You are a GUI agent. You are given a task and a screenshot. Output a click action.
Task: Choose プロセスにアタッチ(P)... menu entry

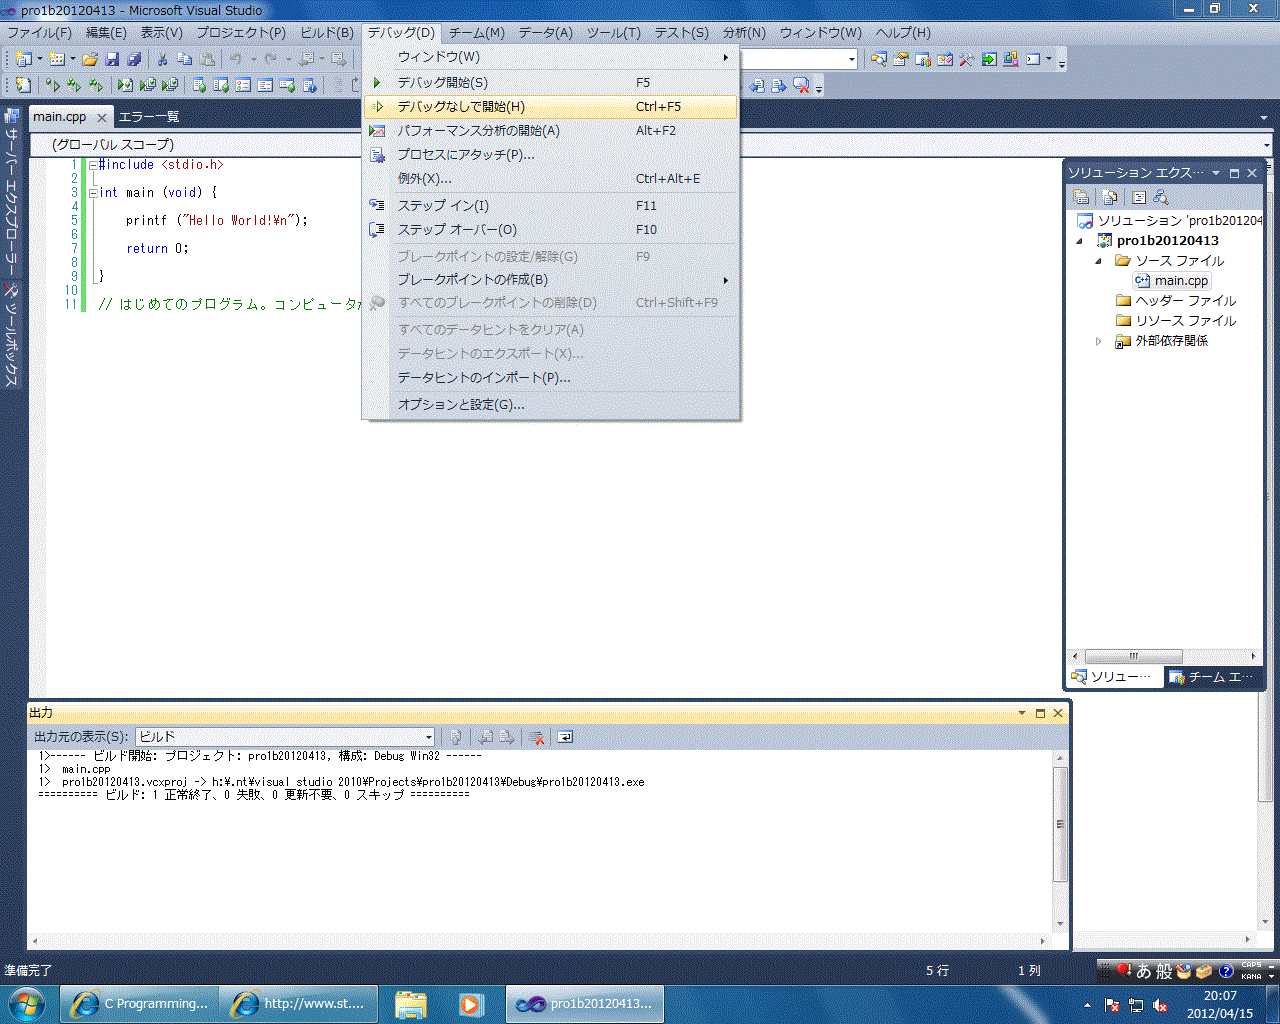pyautogui.click(x=551, y=155)
